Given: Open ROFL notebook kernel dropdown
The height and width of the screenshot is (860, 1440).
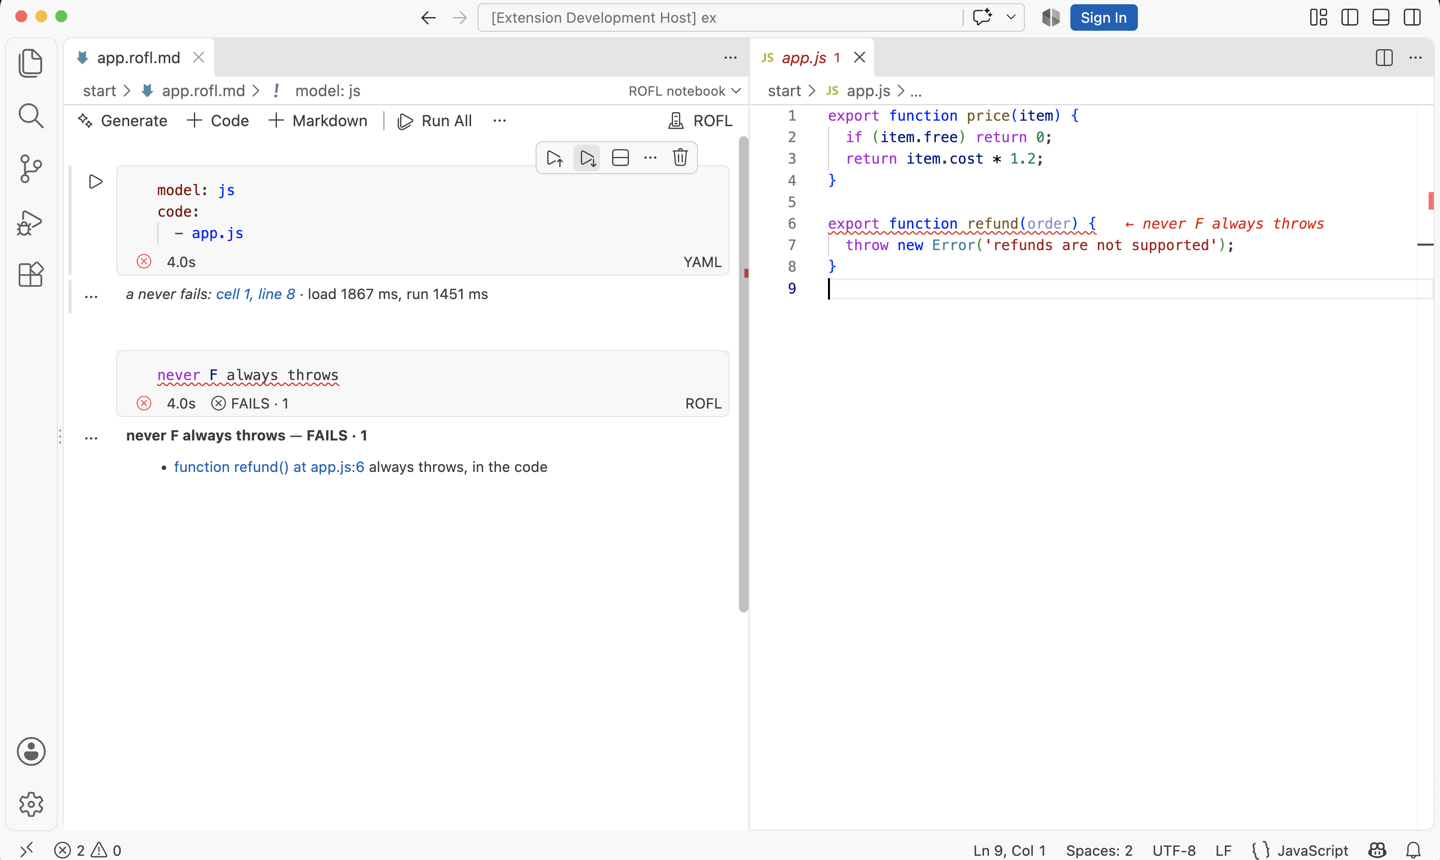Looking at the screenshot, I should tap(685, 91).
